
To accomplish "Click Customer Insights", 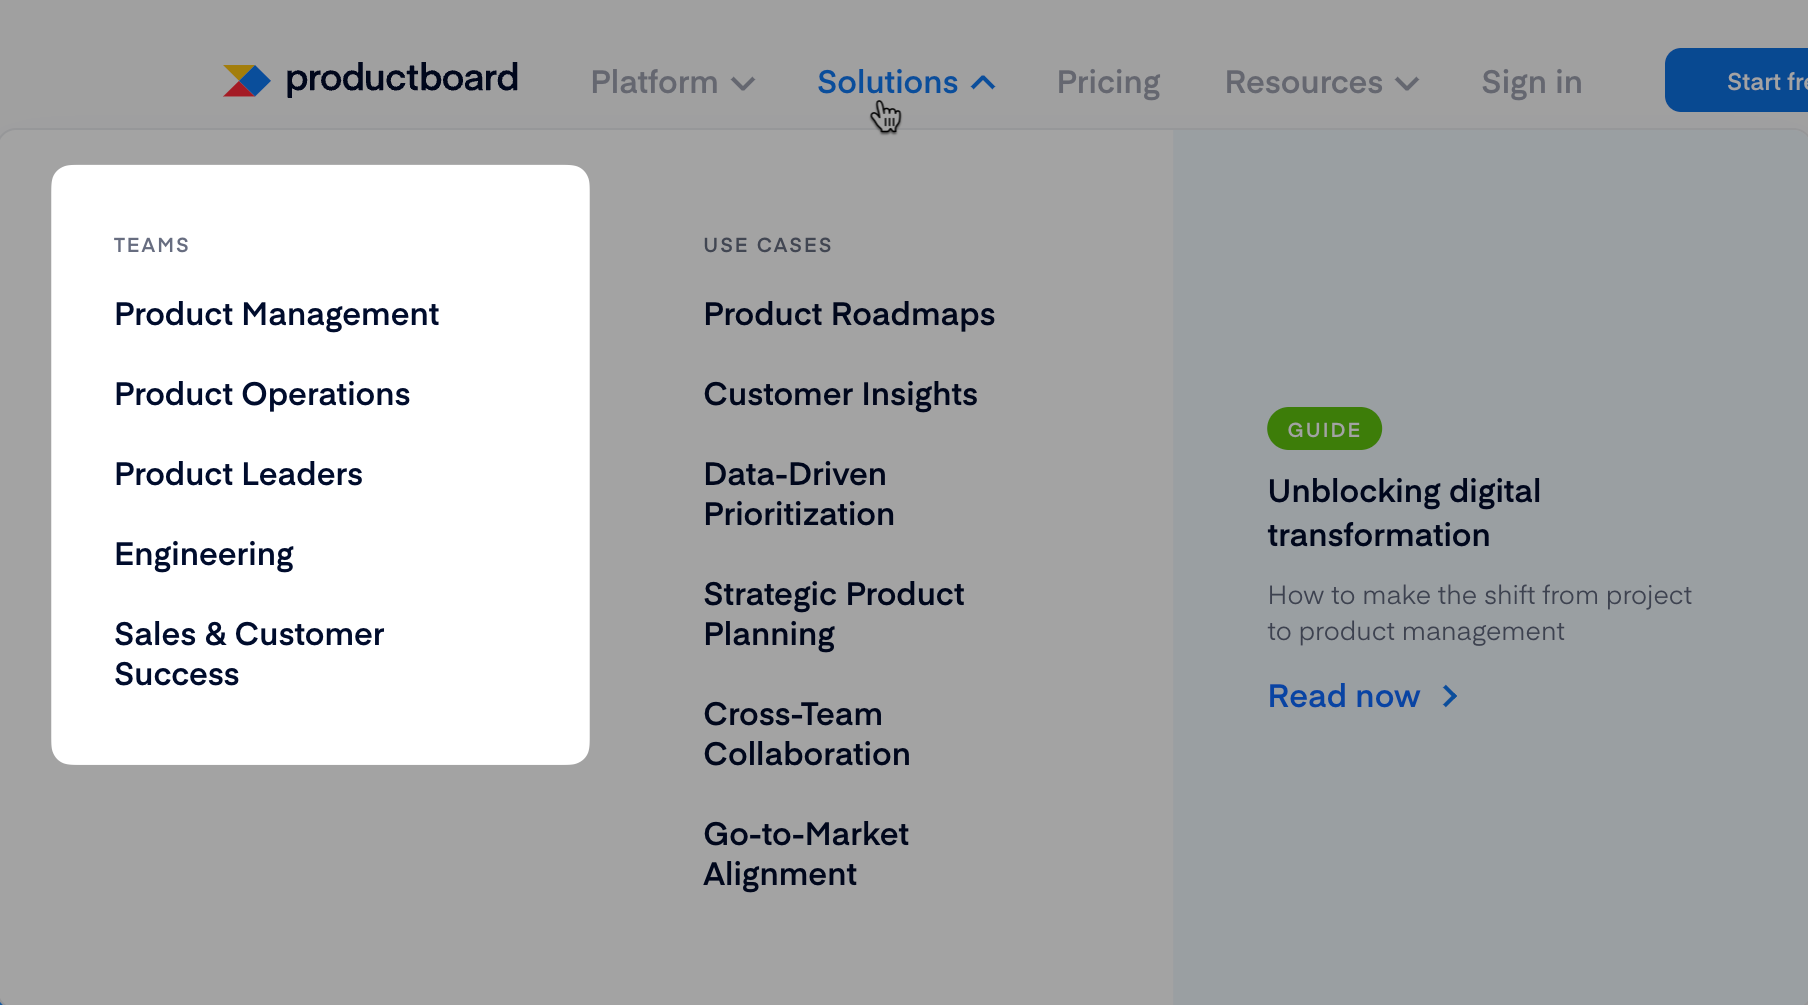I will coord(840,394).
